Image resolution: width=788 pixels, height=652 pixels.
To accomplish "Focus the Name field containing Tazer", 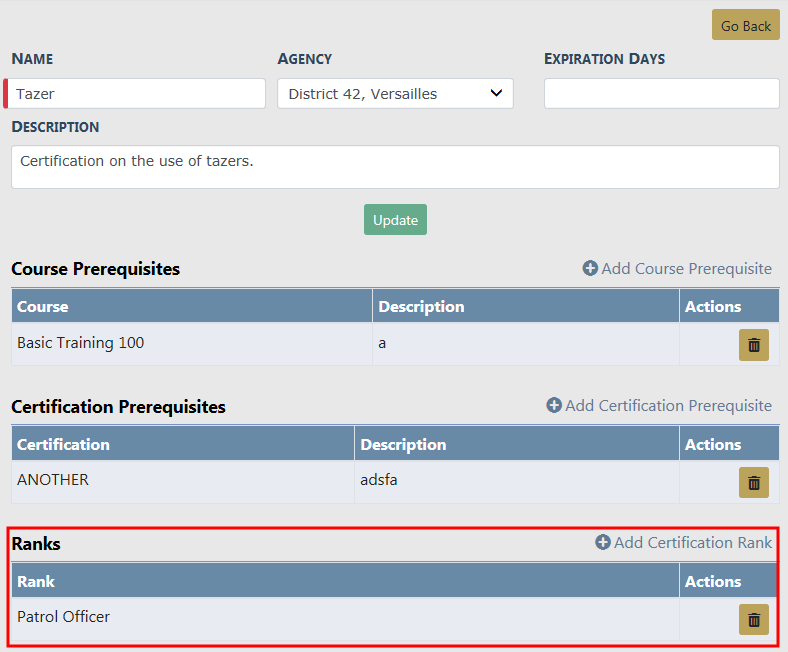I will (x=138, y=94).
